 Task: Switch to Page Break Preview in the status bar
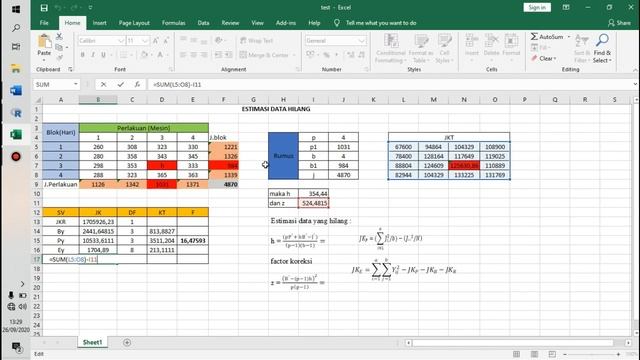click(x=552, y=354)
